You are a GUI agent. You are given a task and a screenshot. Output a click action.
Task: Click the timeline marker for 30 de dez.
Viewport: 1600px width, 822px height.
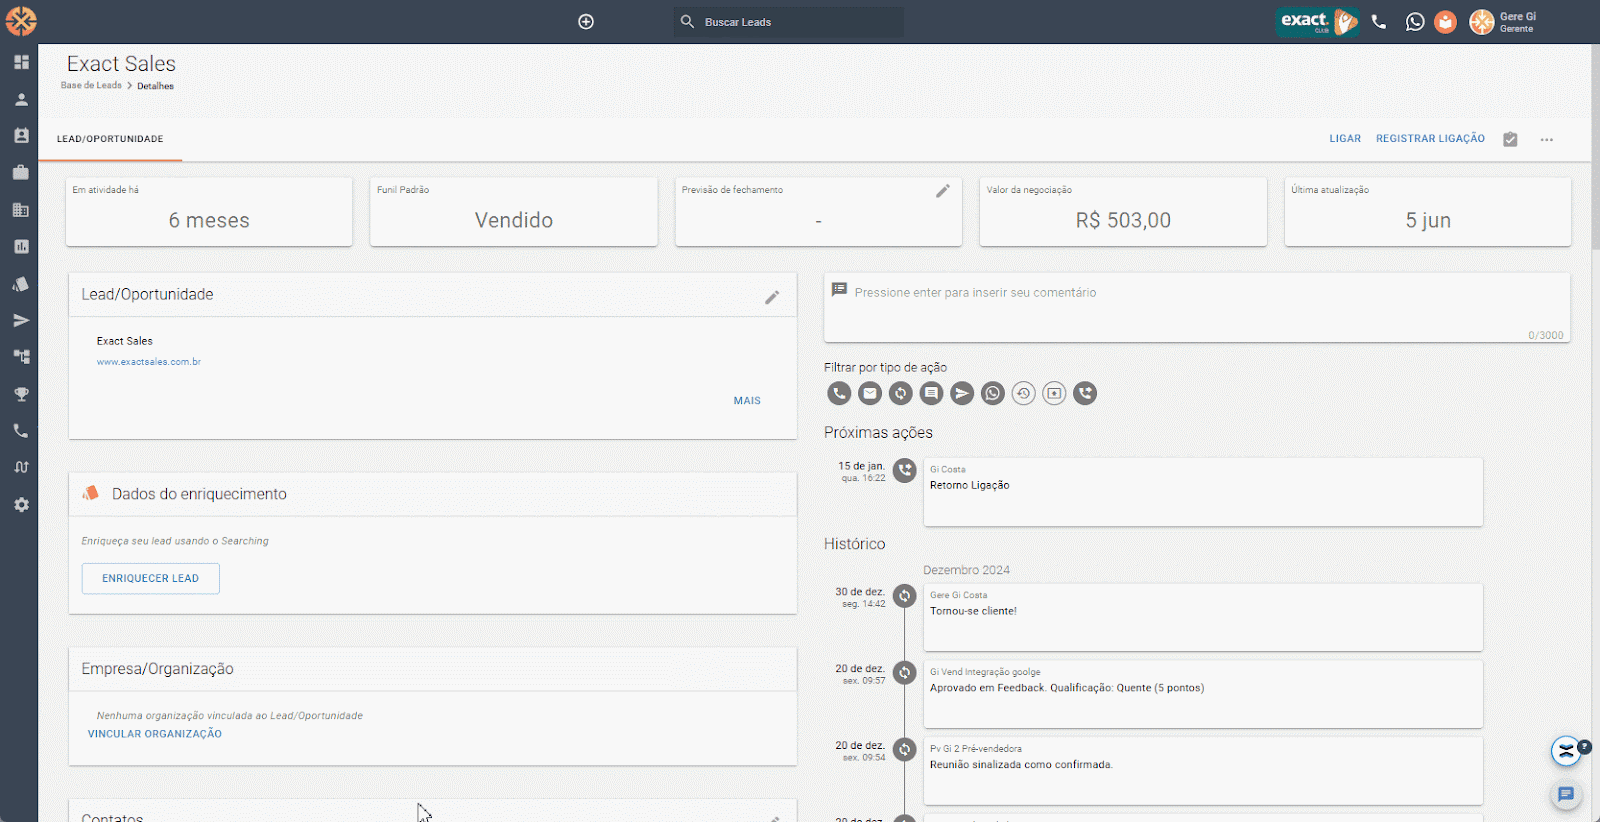(x=905, y=596)
